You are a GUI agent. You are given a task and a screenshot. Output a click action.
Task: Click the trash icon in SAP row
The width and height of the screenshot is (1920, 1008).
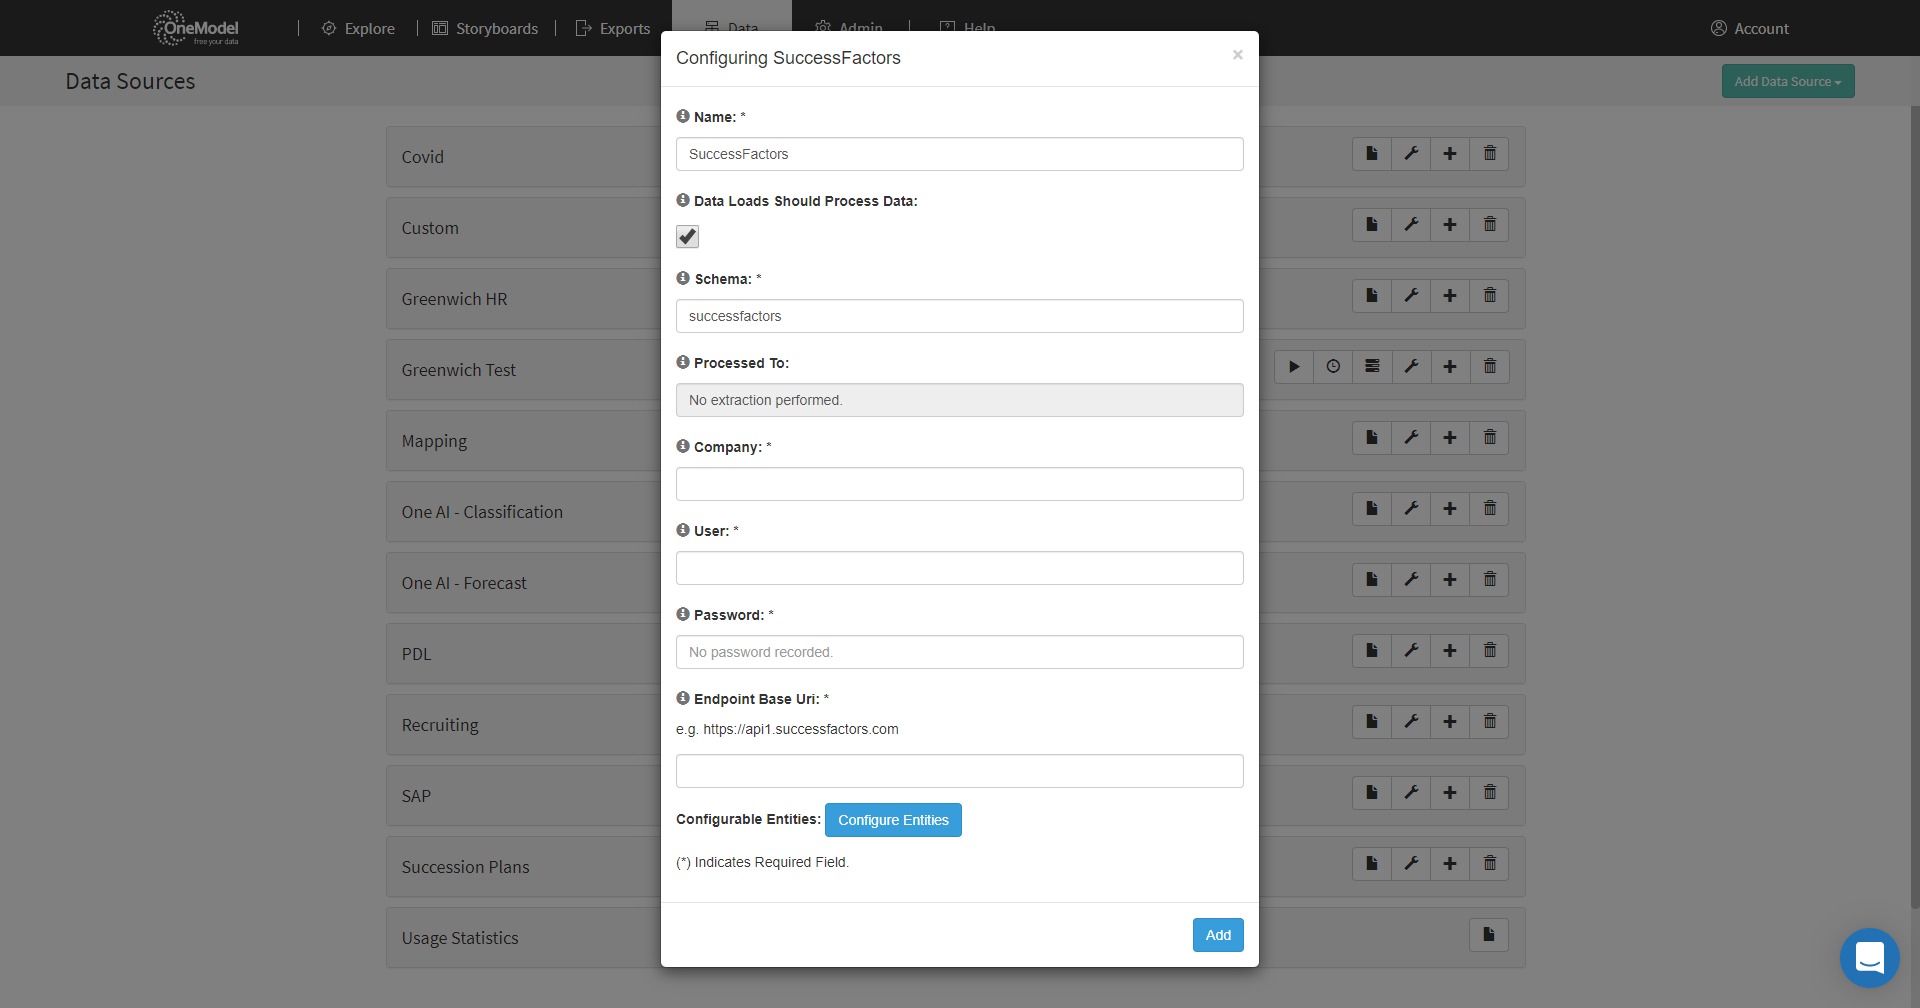1489,793
